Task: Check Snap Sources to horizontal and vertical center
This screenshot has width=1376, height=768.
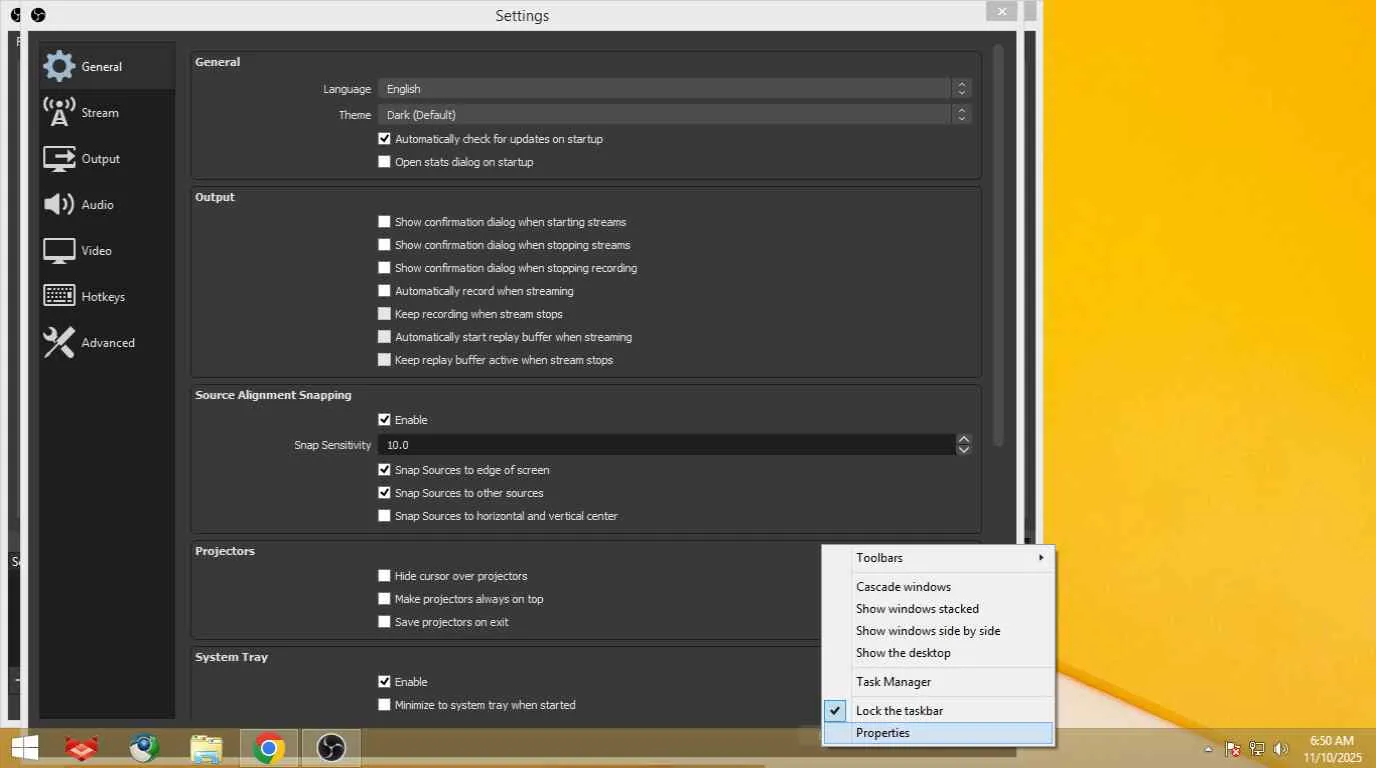Action: pyautogui.click(x=384, y=516)
